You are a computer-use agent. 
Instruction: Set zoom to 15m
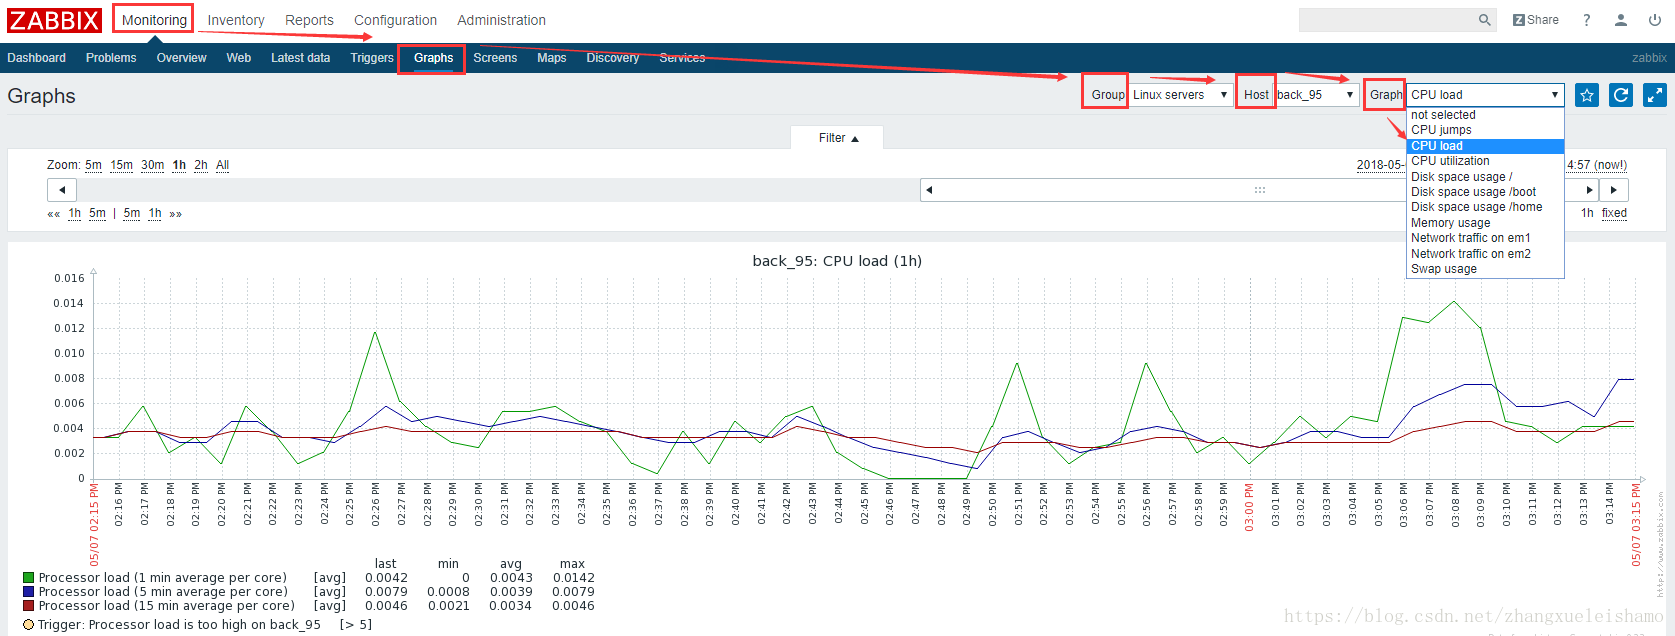[121, 165]
